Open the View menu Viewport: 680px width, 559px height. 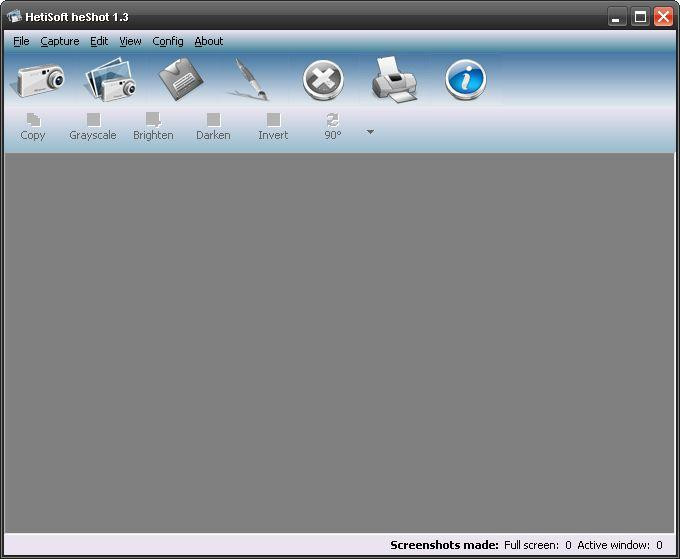point(130,41)
